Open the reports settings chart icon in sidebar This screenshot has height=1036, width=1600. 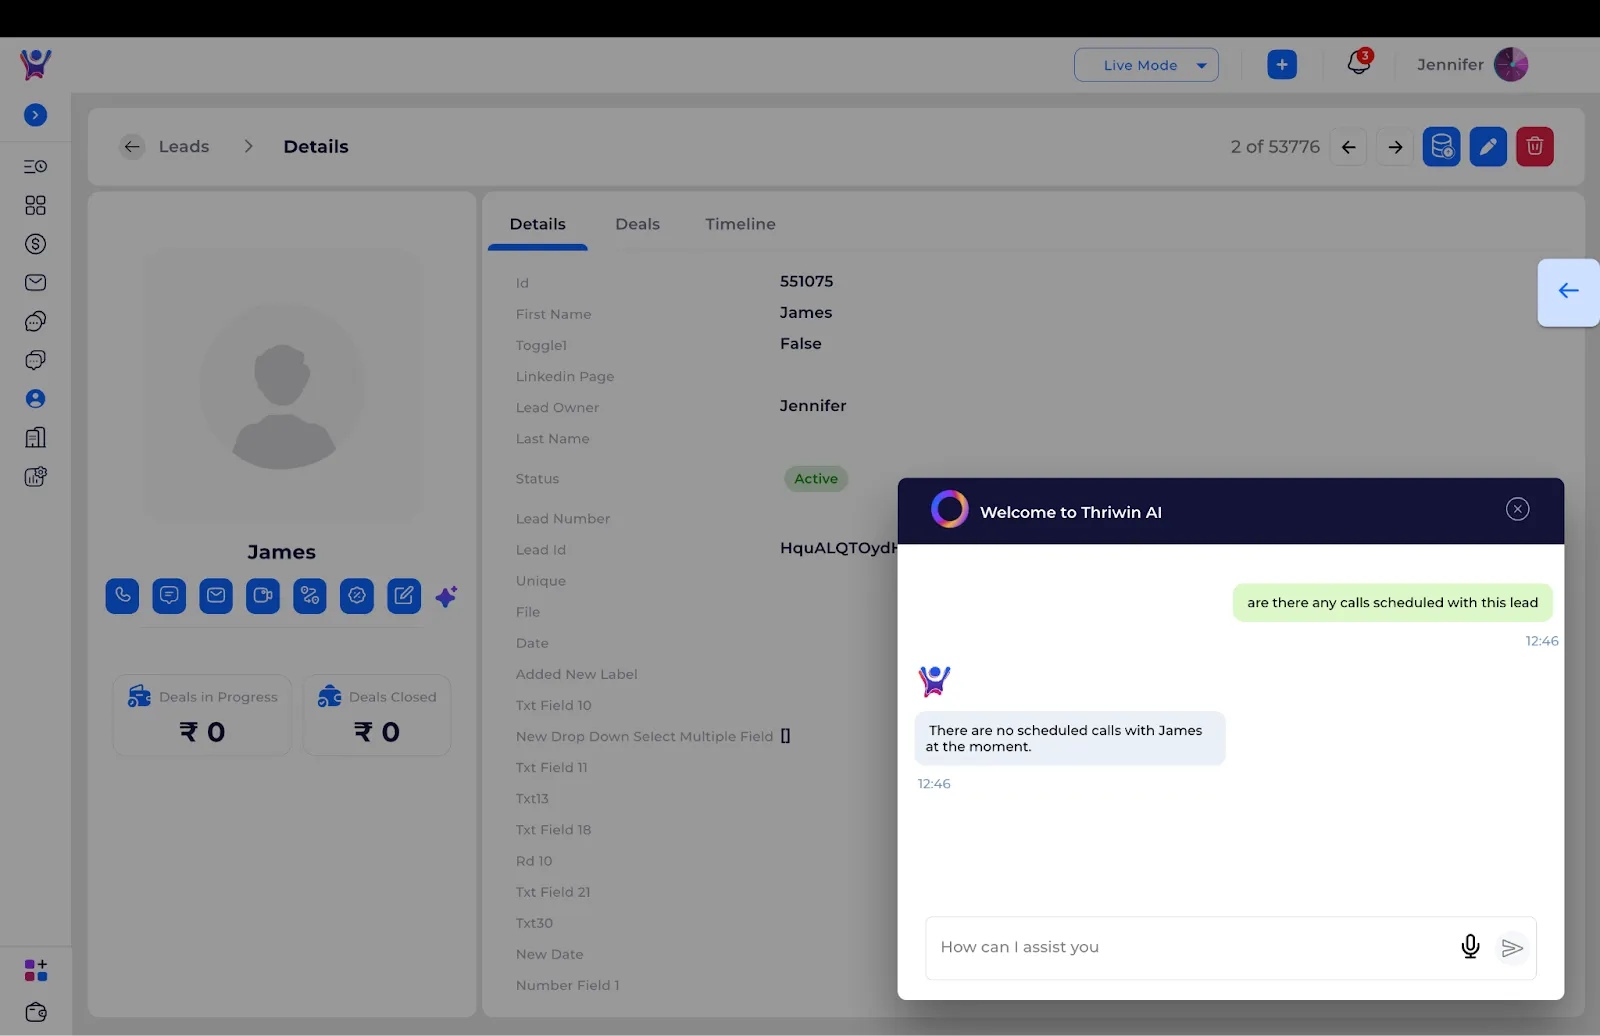[35, 477]
